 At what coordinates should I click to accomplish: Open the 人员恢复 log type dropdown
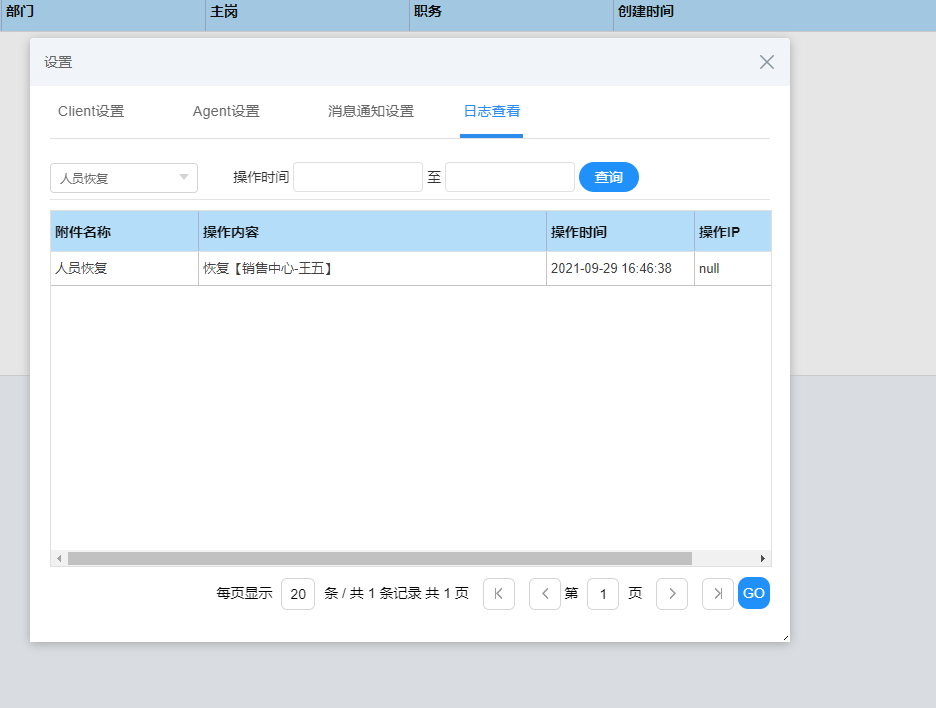pos(124,178)
